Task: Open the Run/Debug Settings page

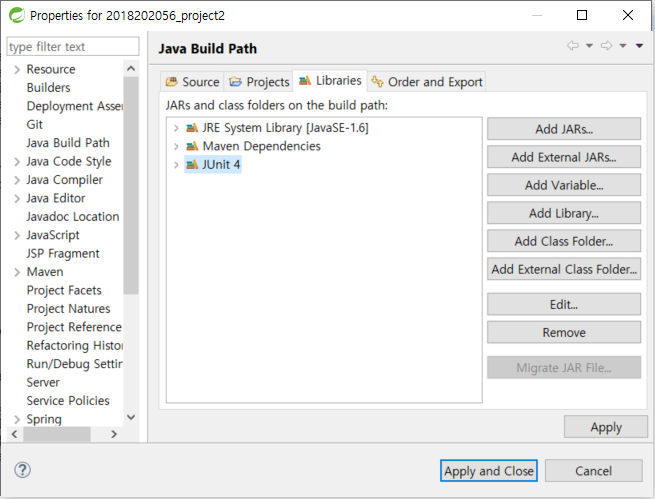Action: (75, 363)
